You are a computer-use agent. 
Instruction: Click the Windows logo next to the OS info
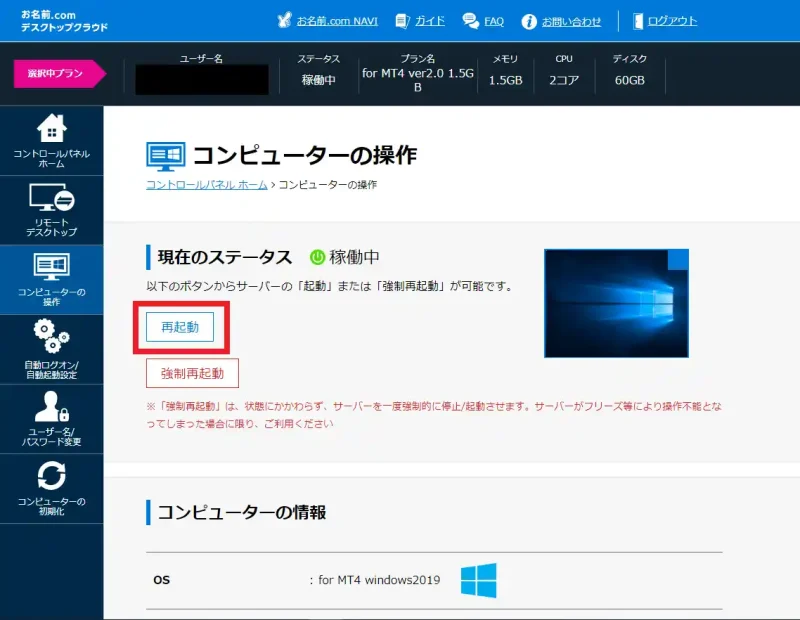point(478,578)
